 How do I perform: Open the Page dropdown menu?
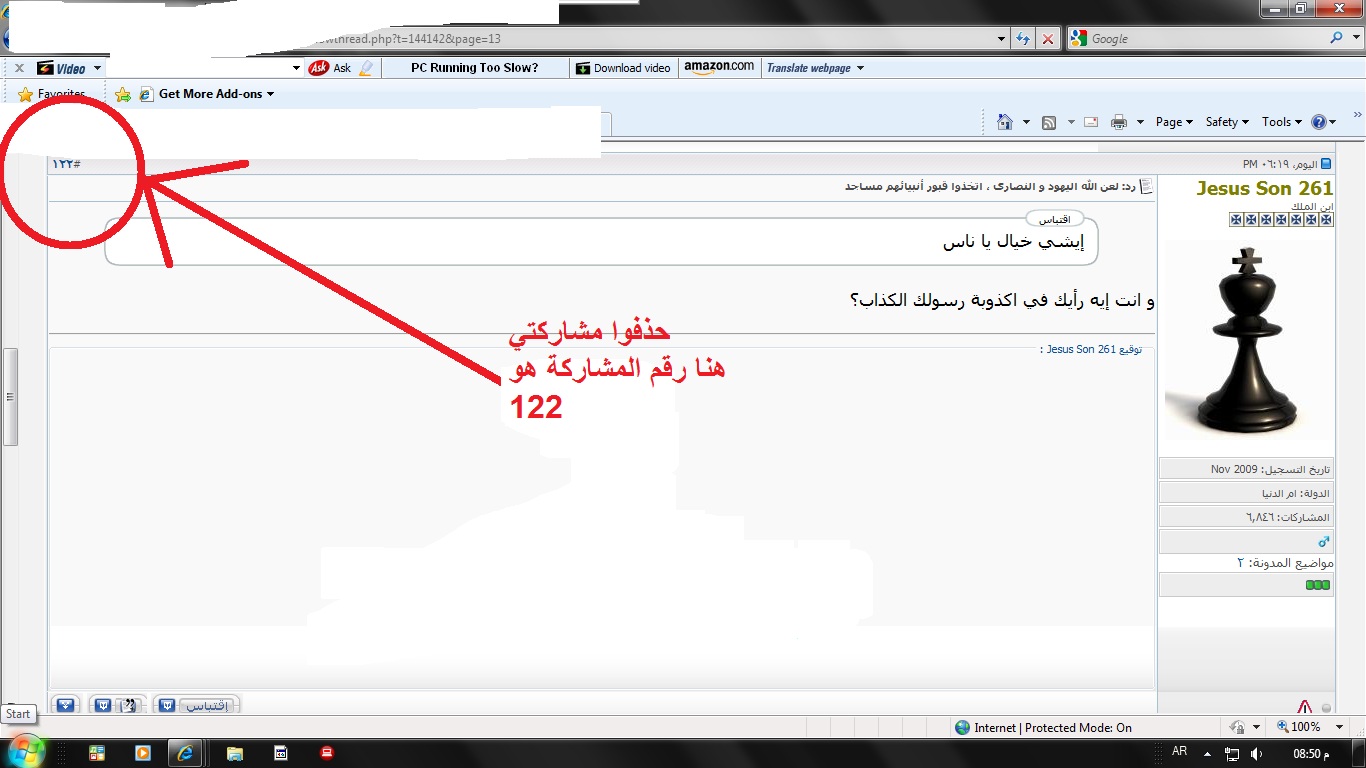click(1174, 122)
